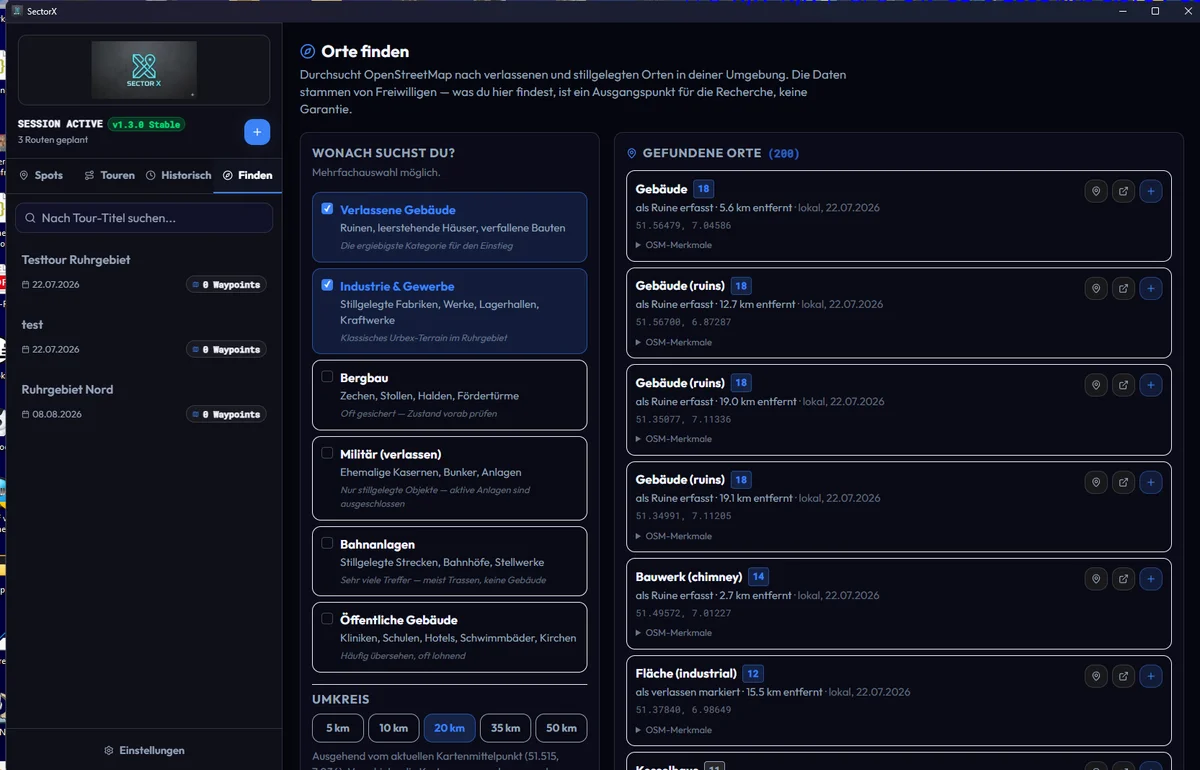Select the Finden tab
The width and height of the screenshot is (1200, 770).
[x=247, y=175]
